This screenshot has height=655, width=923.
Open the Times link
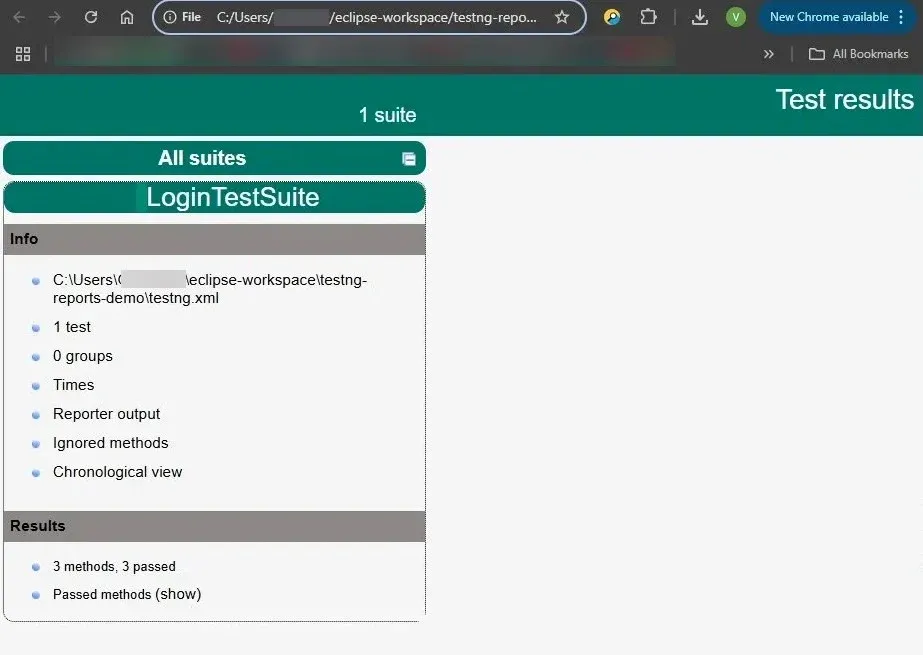pos(74,385)
